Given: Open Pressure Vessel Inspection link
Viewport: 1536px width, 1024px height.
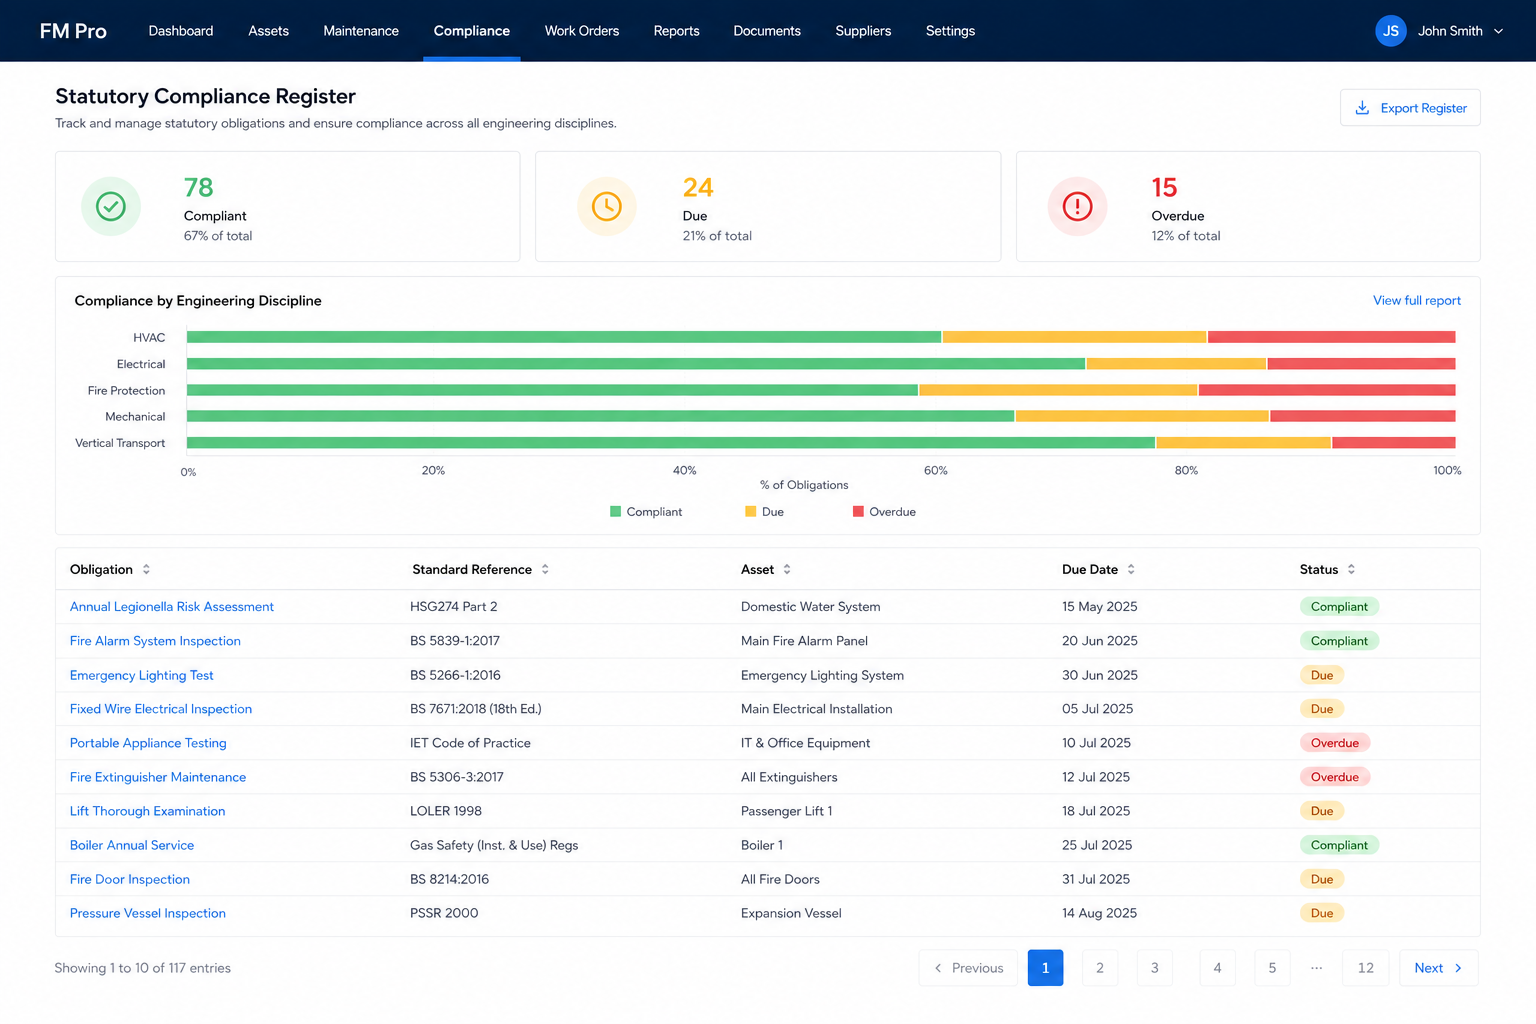Looking at the screenshot, I should click(x=148, y=913).
